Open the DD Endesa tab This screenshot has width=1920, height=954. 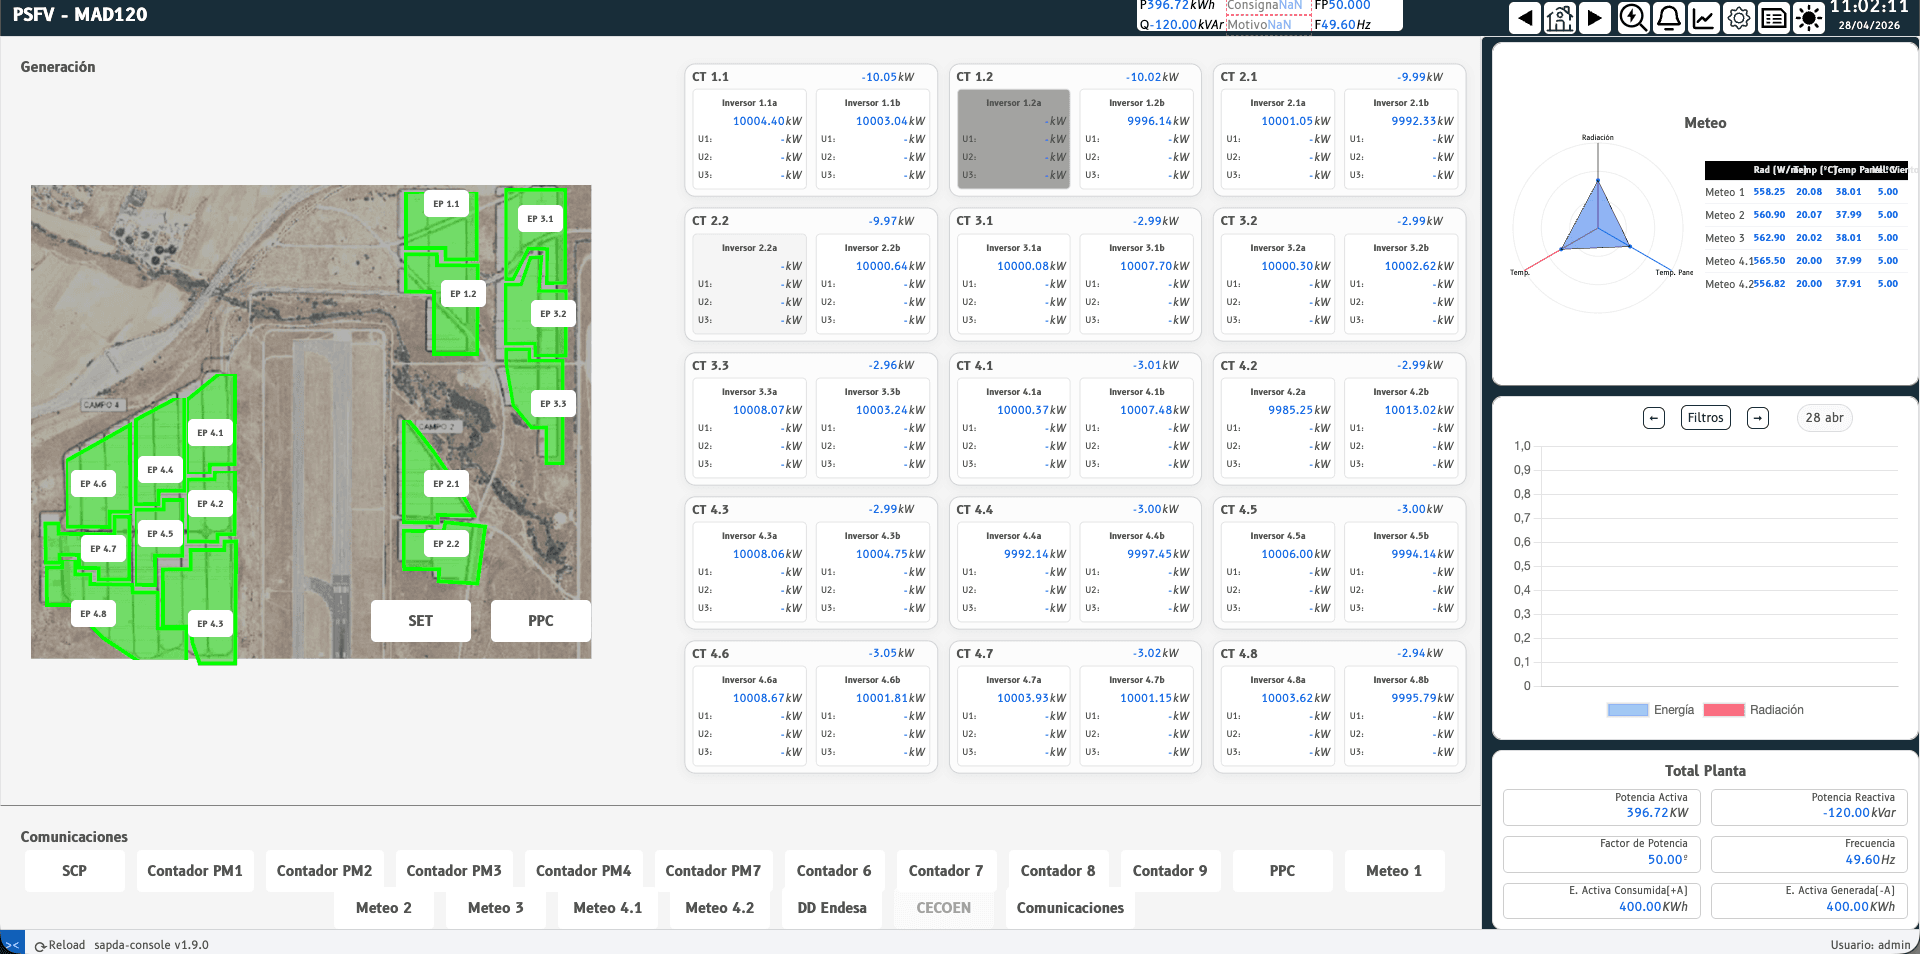tap(832, 908)
